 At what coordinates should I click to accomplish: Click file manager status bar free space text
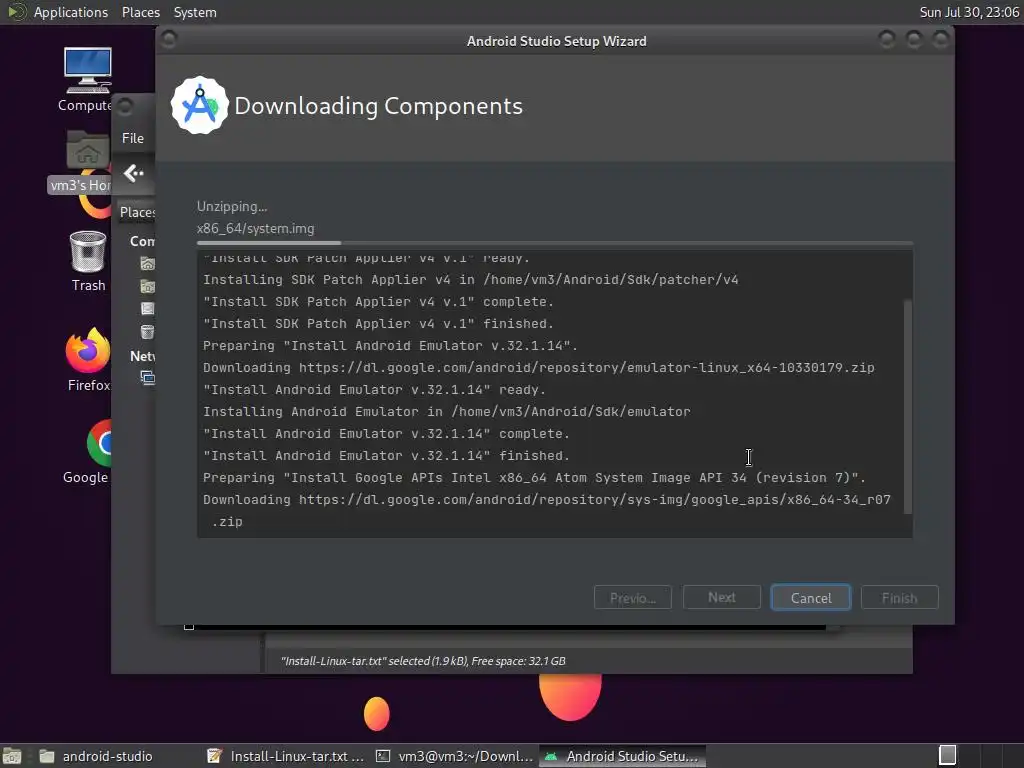pyautogui.click(x=519, y=661)
